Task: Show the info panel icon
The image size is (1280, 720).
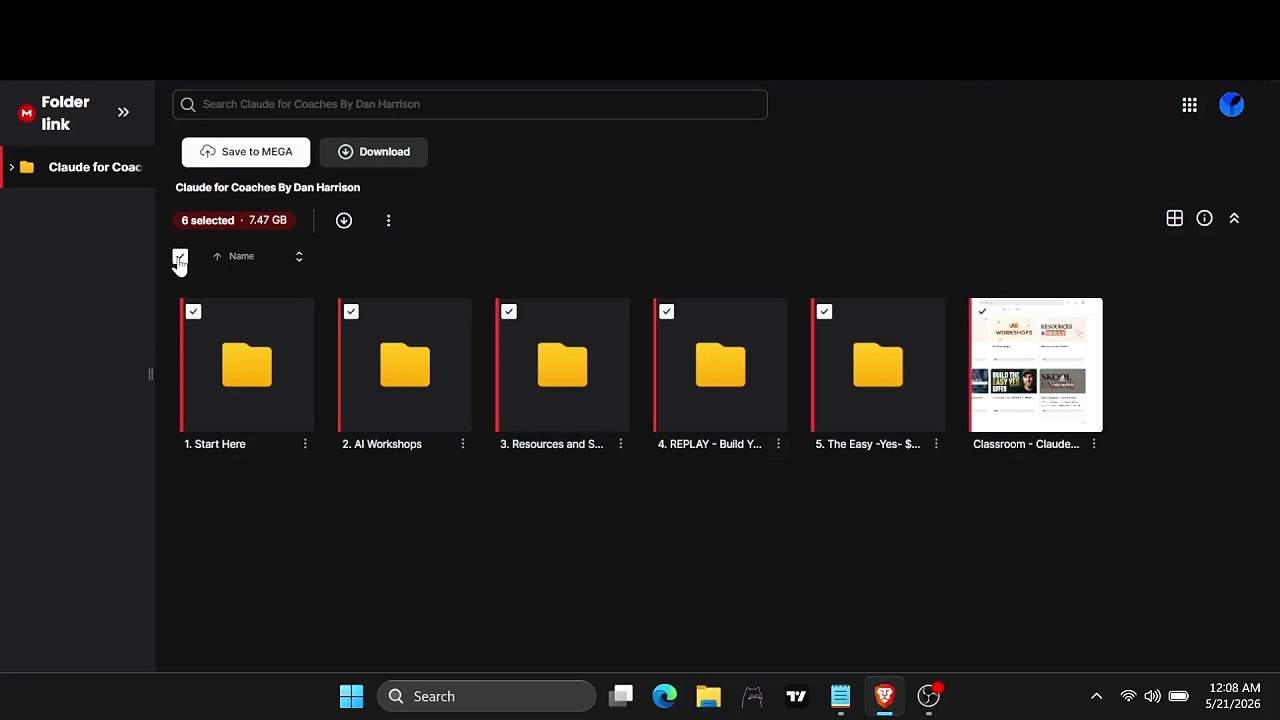Action: point(1204,218)
